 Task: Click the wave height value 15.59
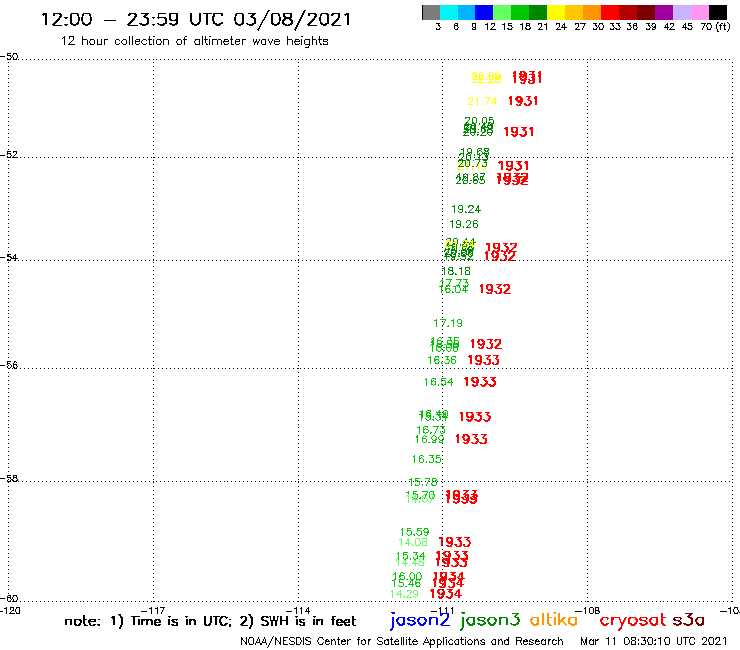414,532
